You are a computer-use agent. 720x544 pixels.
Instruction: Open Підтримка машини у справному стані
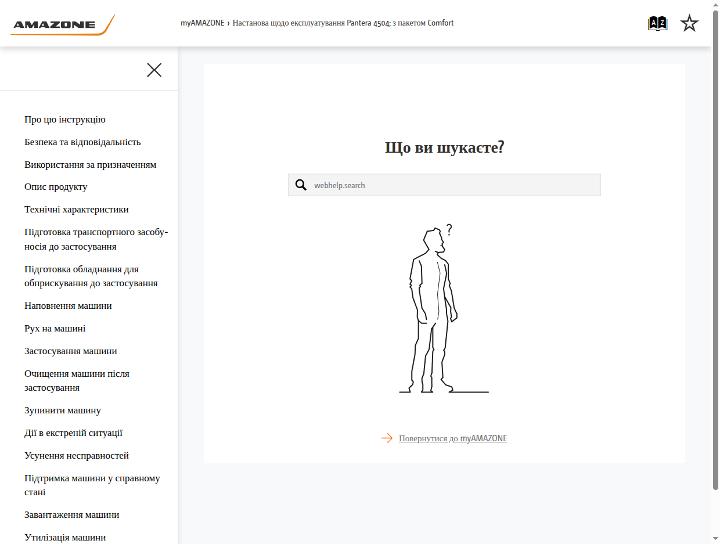click(92, 485)
